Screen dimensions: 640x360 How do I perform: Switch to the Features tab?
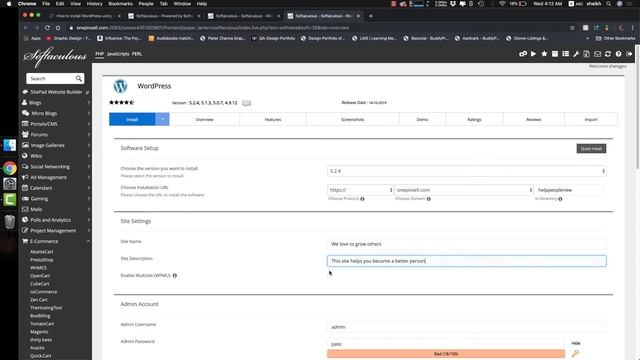point(273,119)
